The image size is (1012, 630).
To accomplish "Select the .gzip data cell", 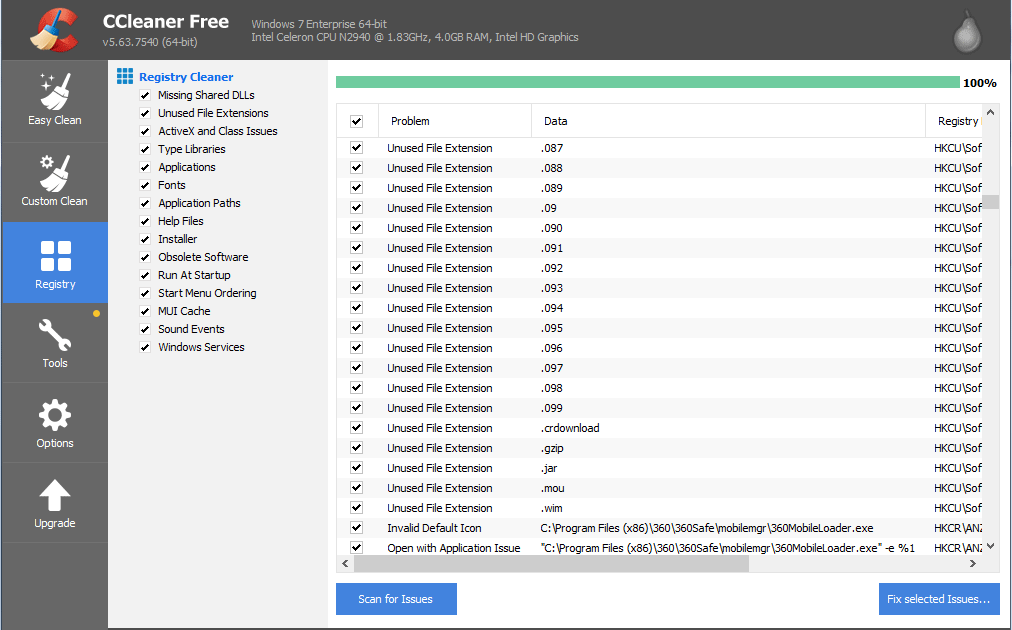I will [552, 448].
